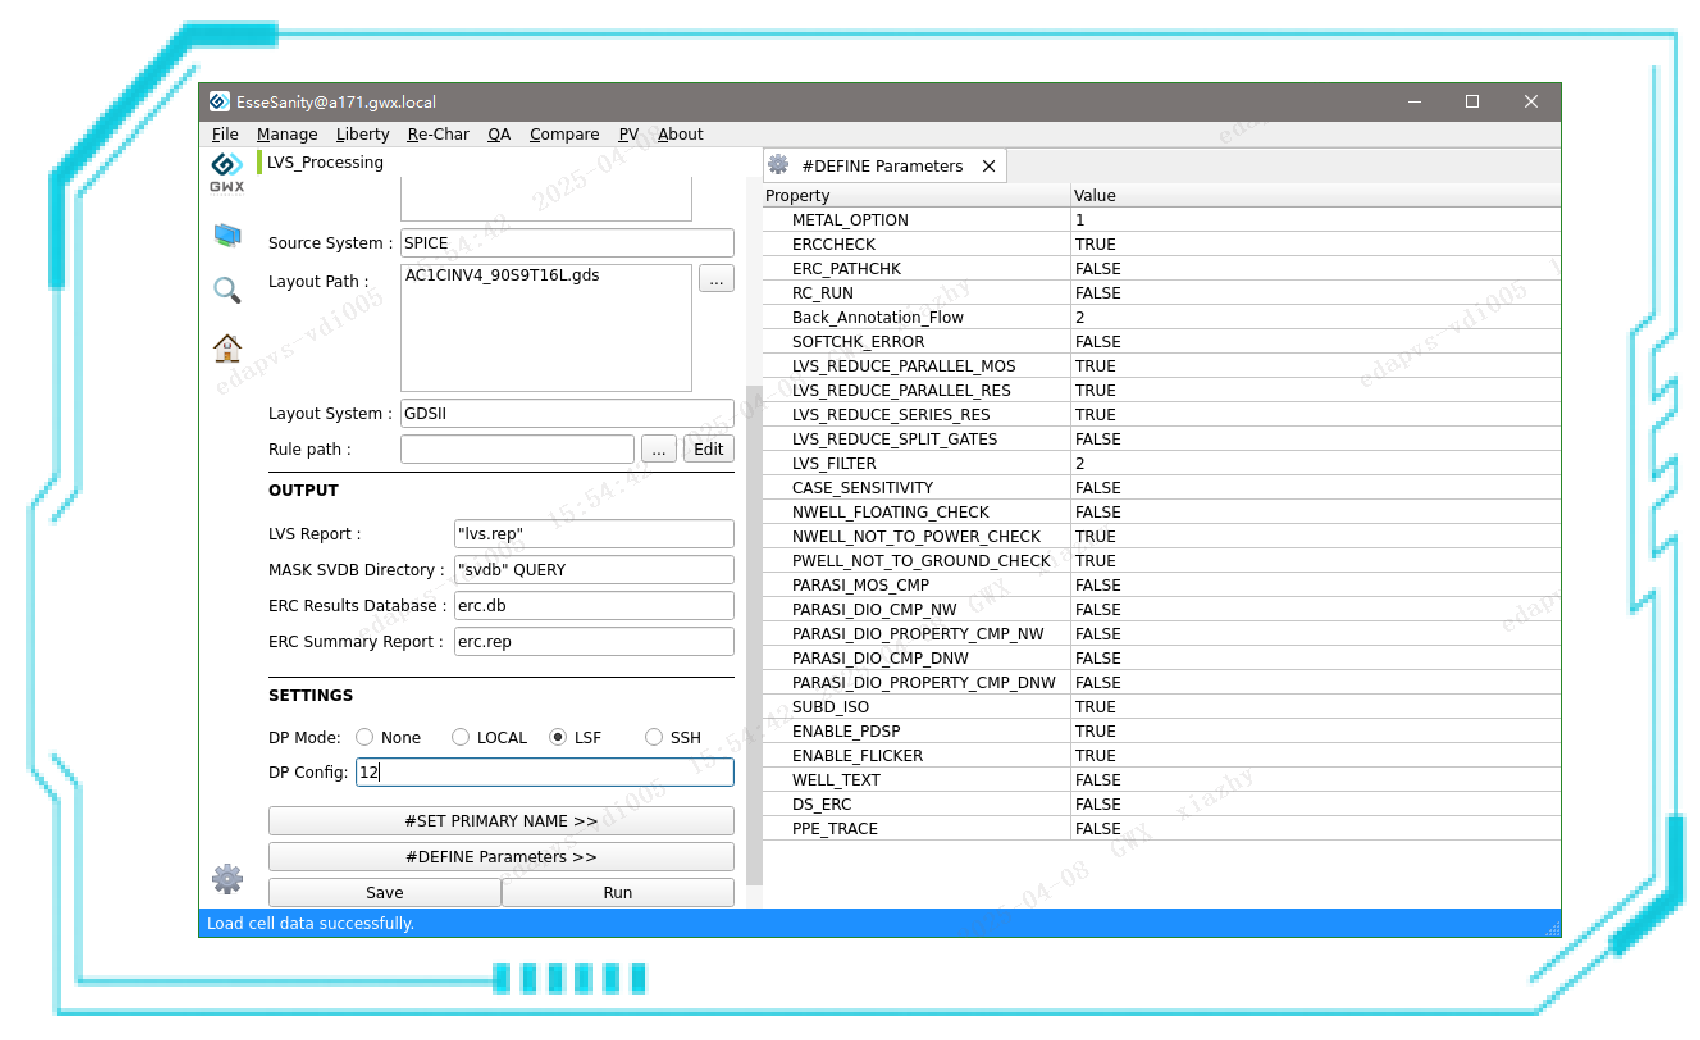Open the settings gear in bottom-left sidebar

(x=227, y=879)
